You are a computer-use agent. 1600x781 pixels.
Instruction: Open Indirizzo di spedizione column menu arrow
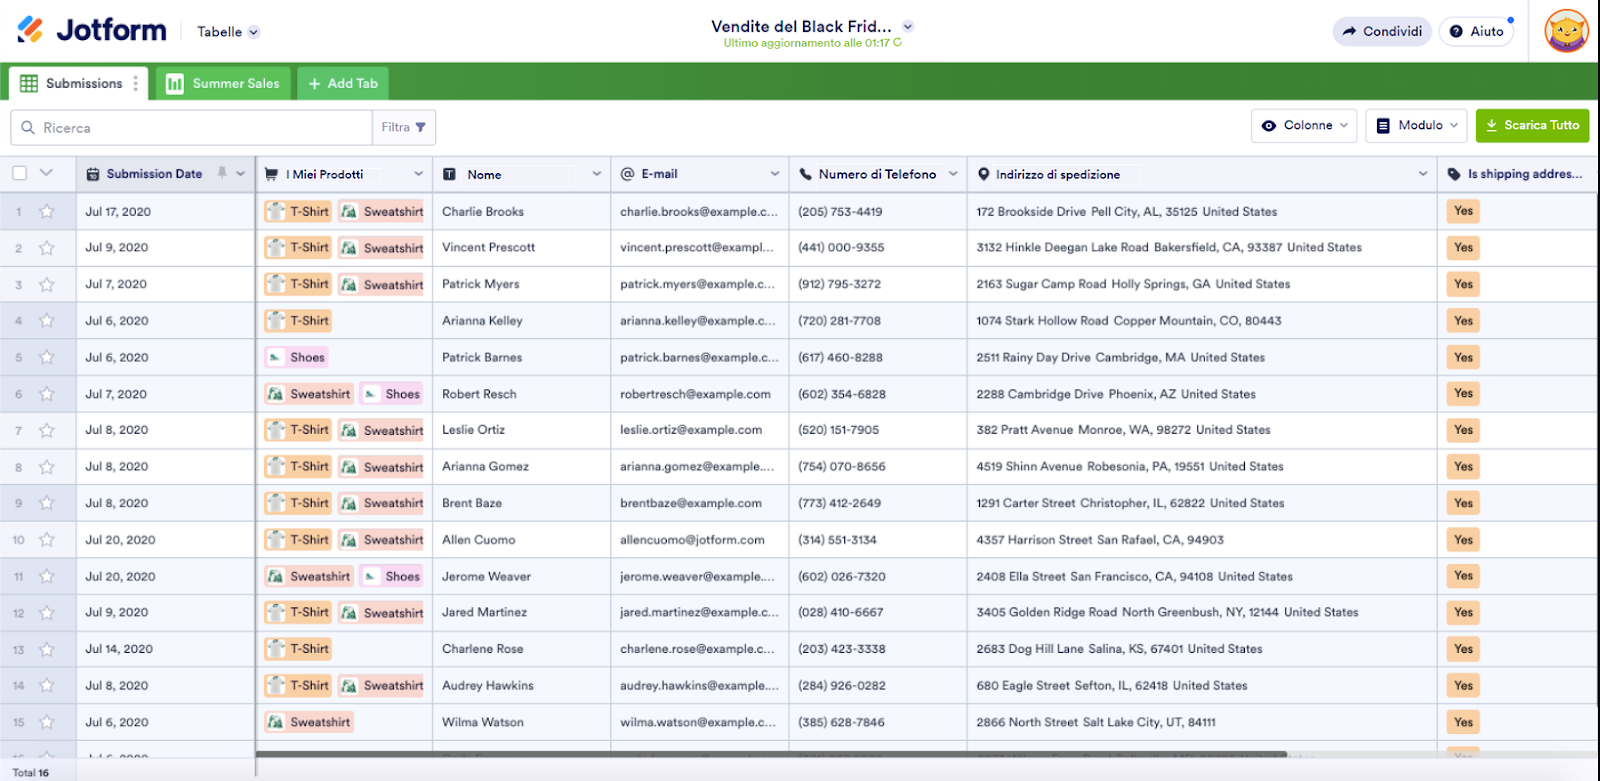1422,174
